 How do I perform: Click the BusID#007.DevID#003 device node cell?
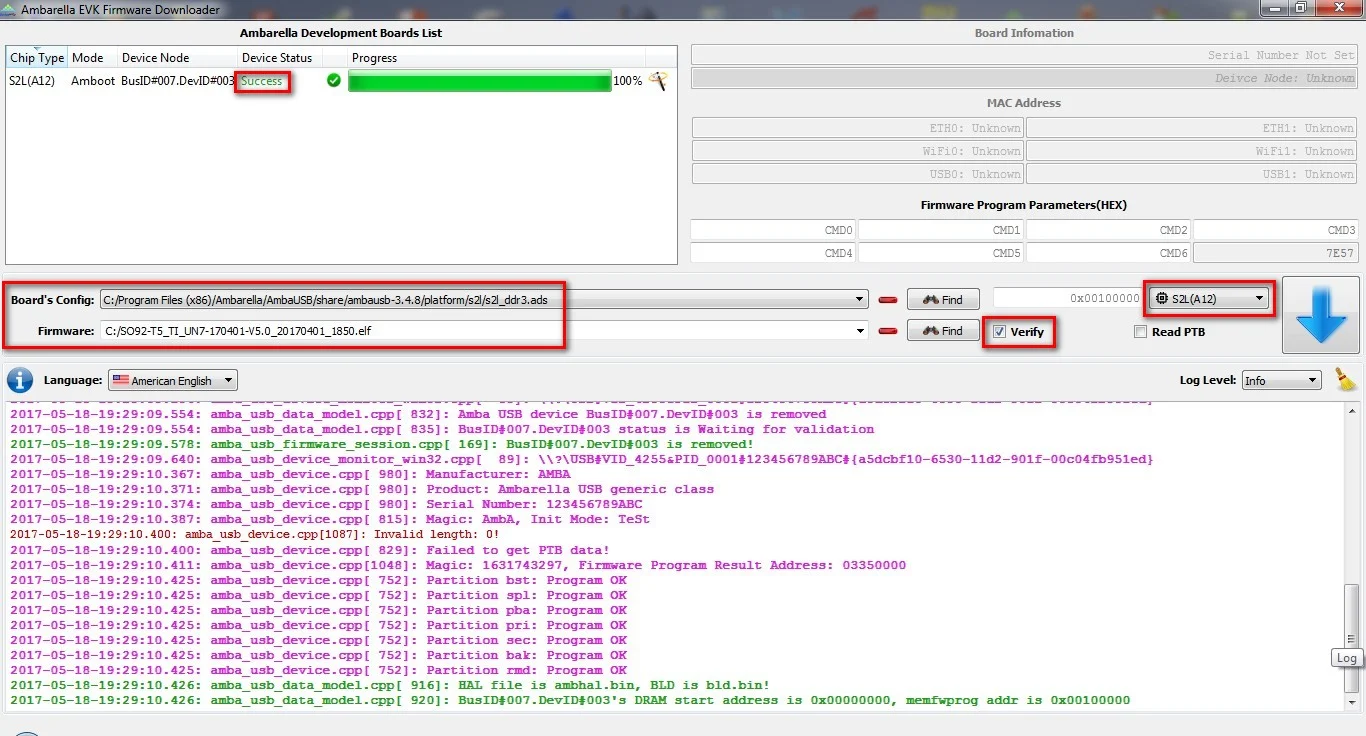[x=178, y=81]
